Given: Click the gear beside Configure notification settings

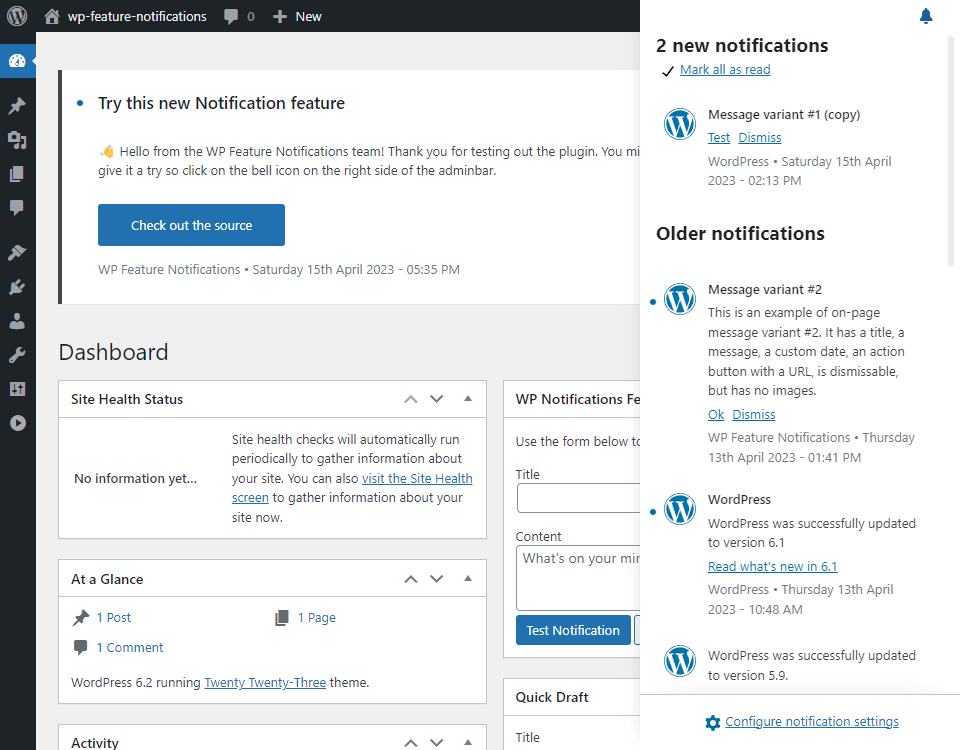Looking at the screenshot, I should pyautogui.click(x=713, y=721).
